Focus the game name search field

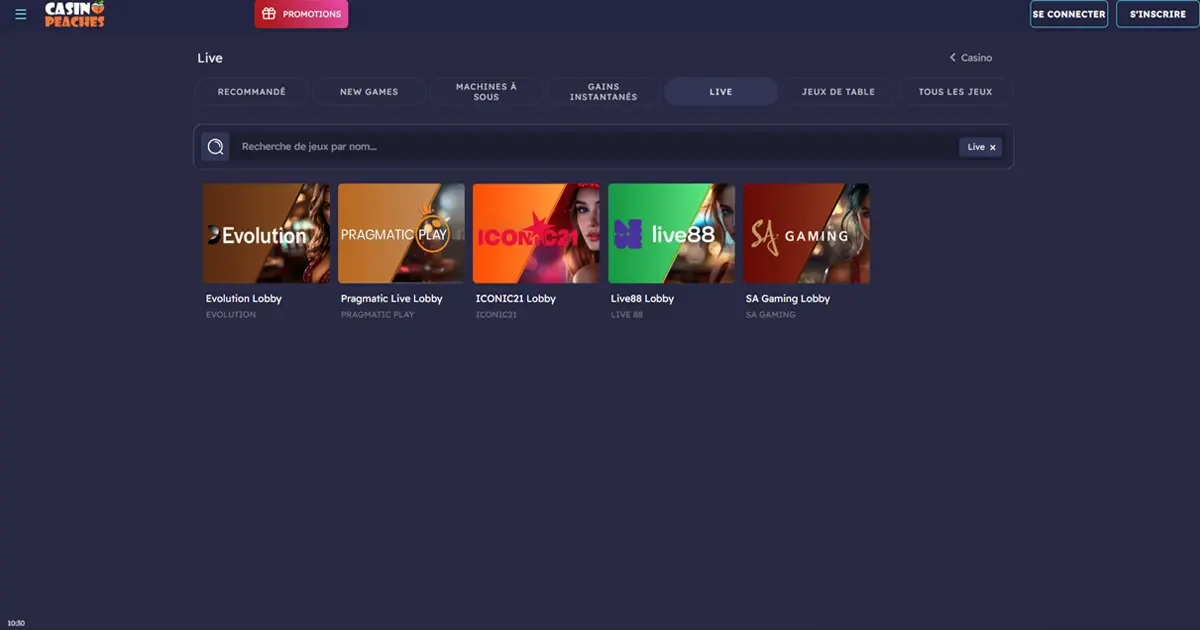coord(595,147)
